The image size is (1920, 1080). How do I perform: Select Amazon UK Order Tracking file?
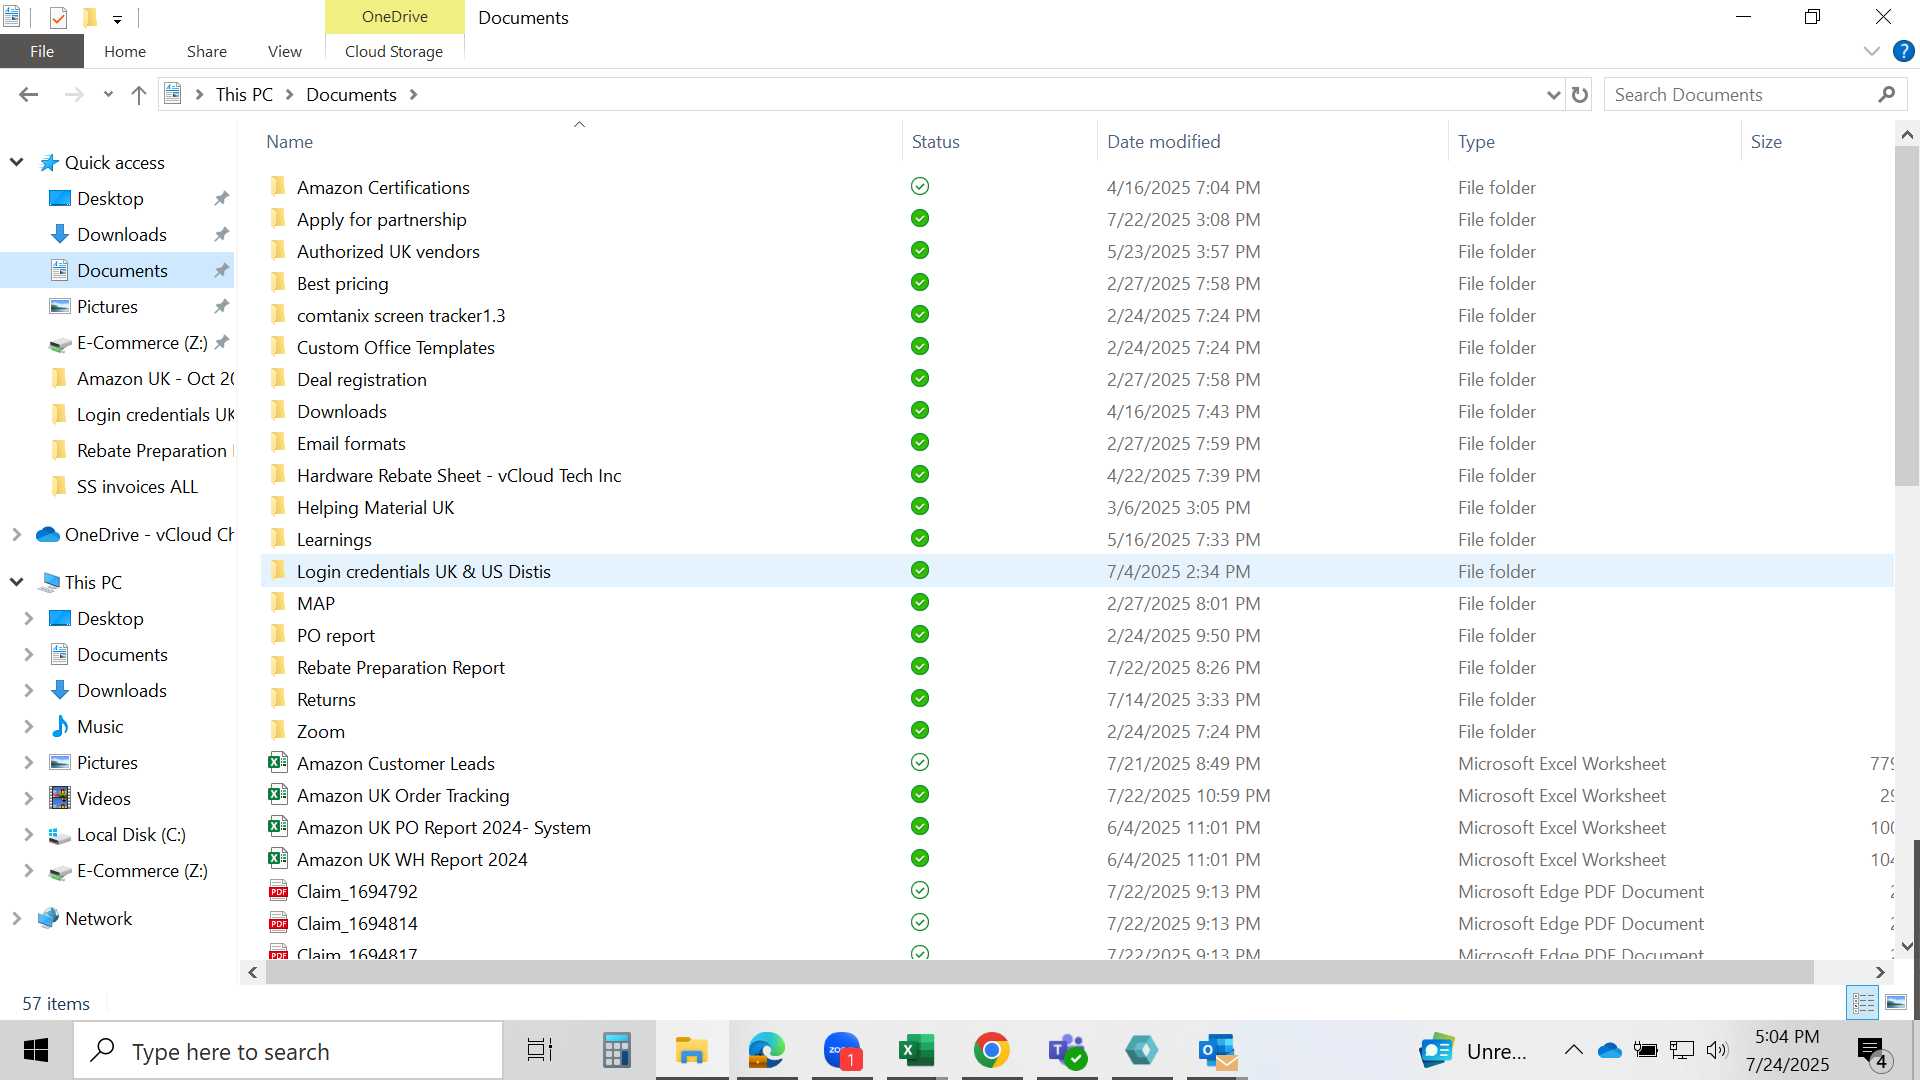point(402,795)
